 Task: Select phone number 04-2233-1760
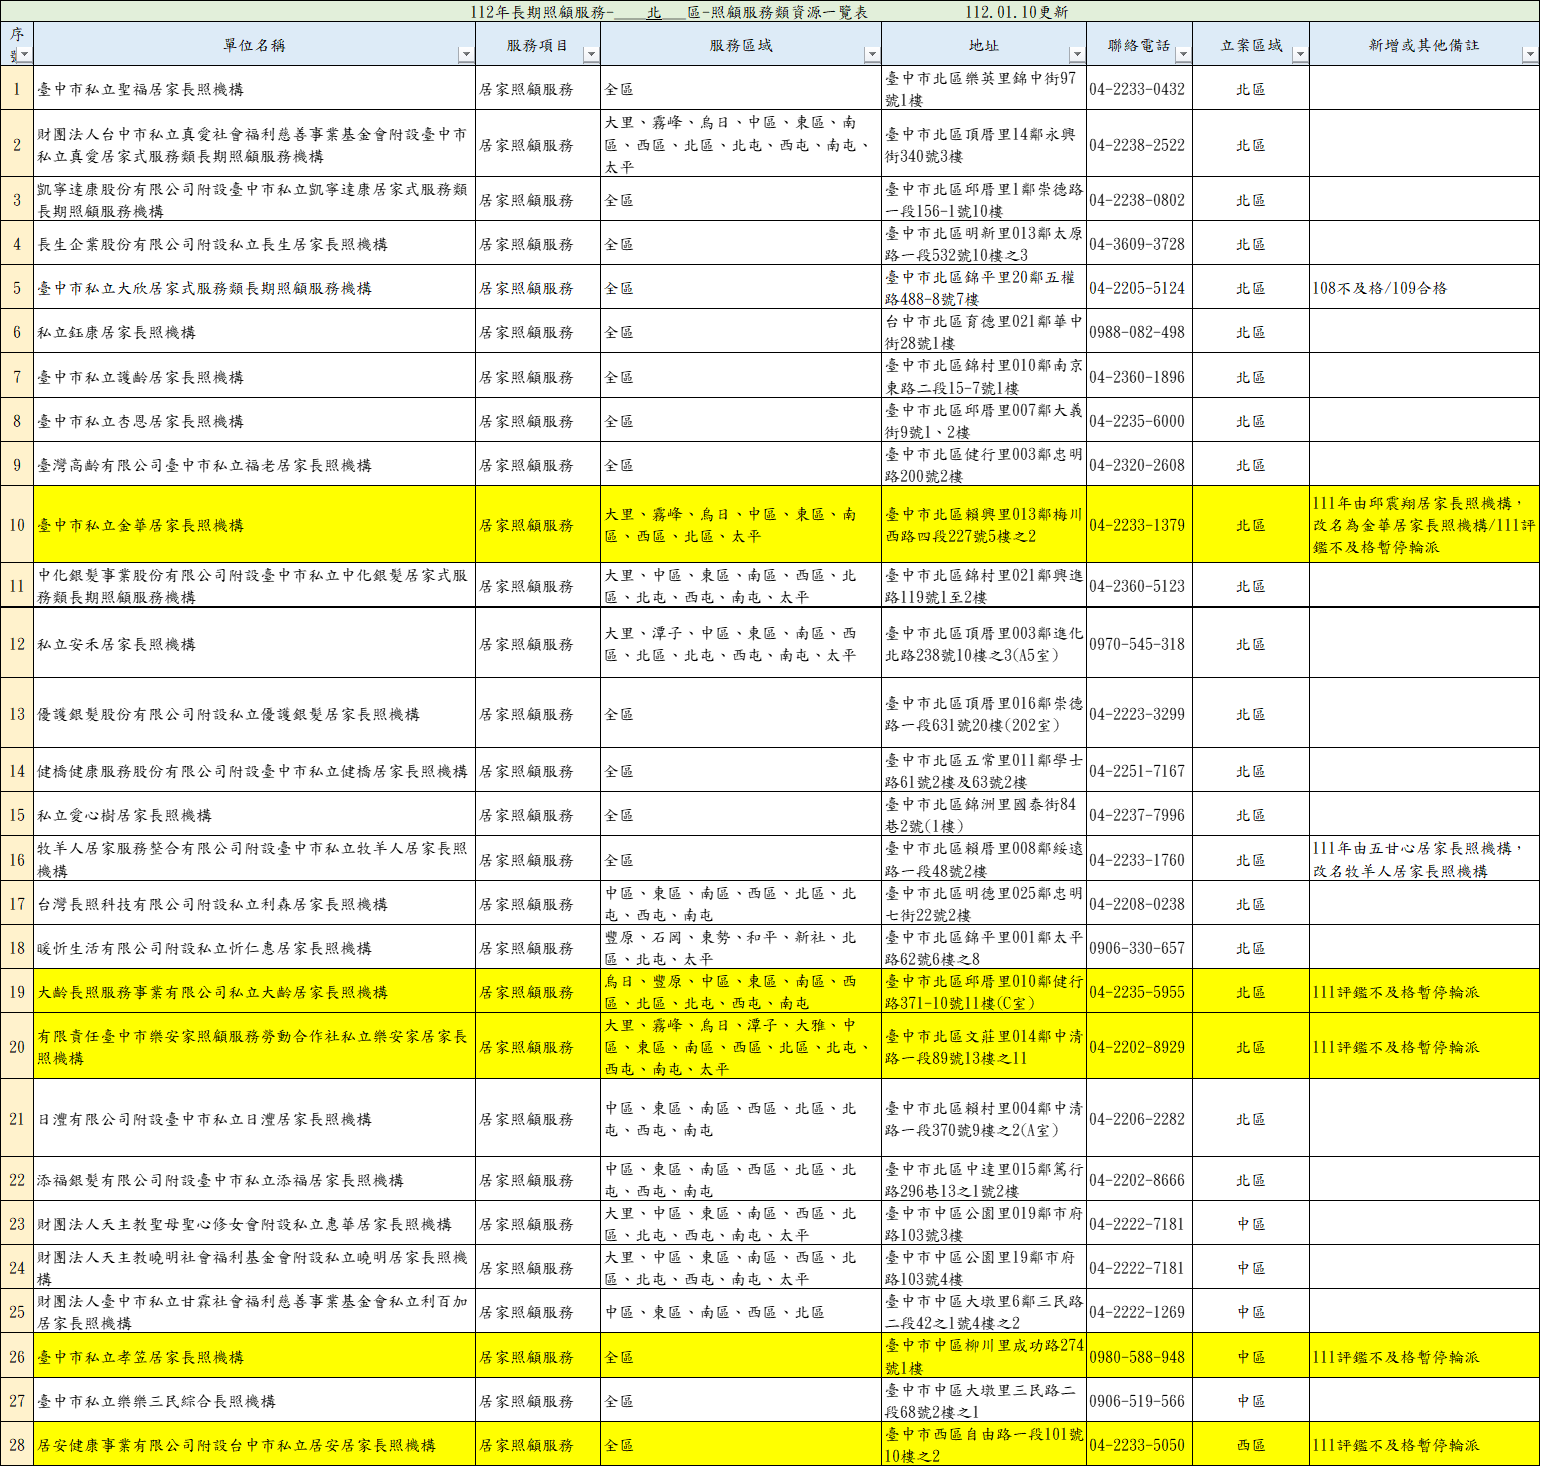tap(1139, 860)
